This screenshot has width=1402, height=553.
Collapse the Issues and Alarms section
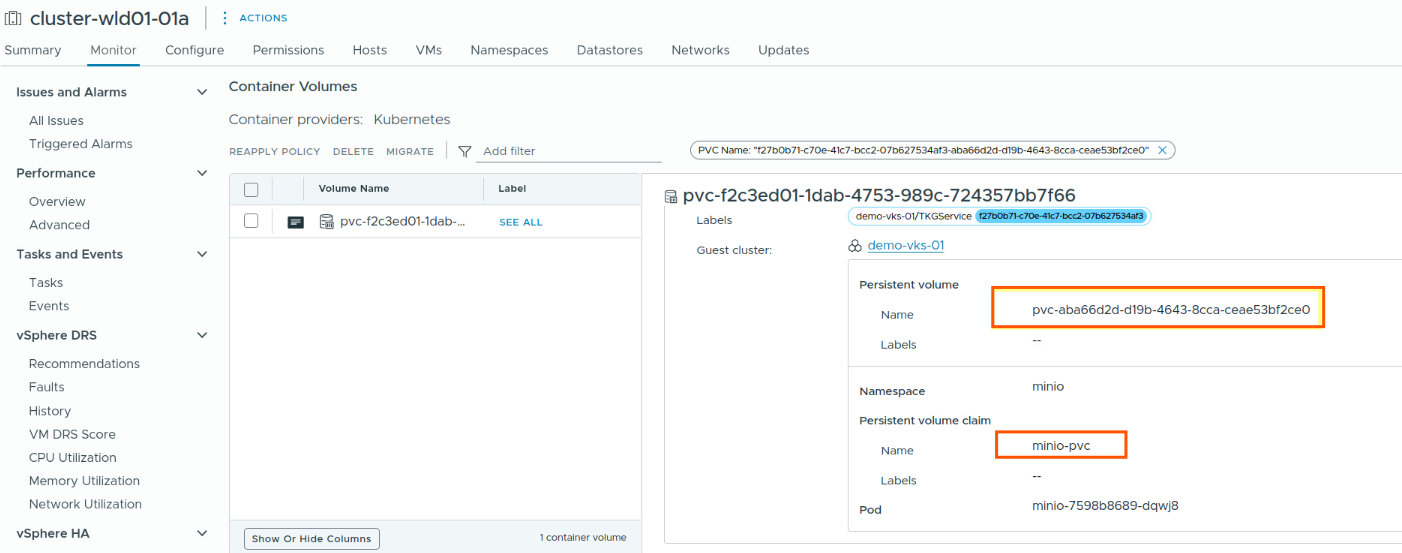click(202, 92)
